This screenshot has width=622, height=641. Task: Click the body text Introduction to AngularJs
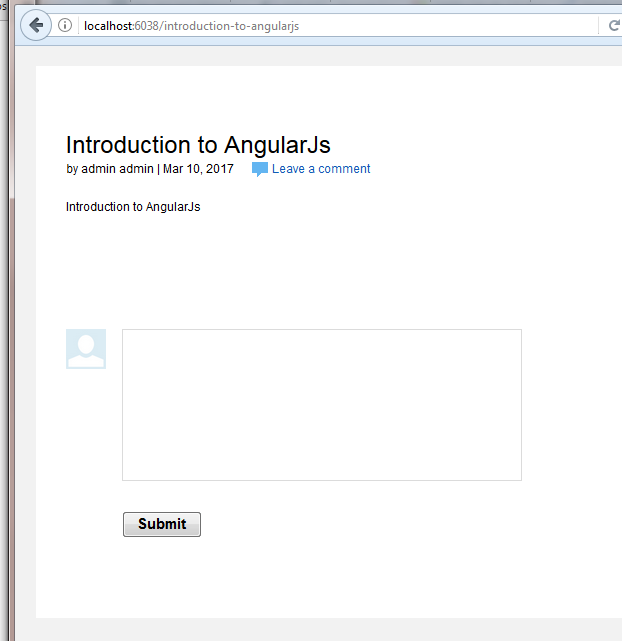133,207
